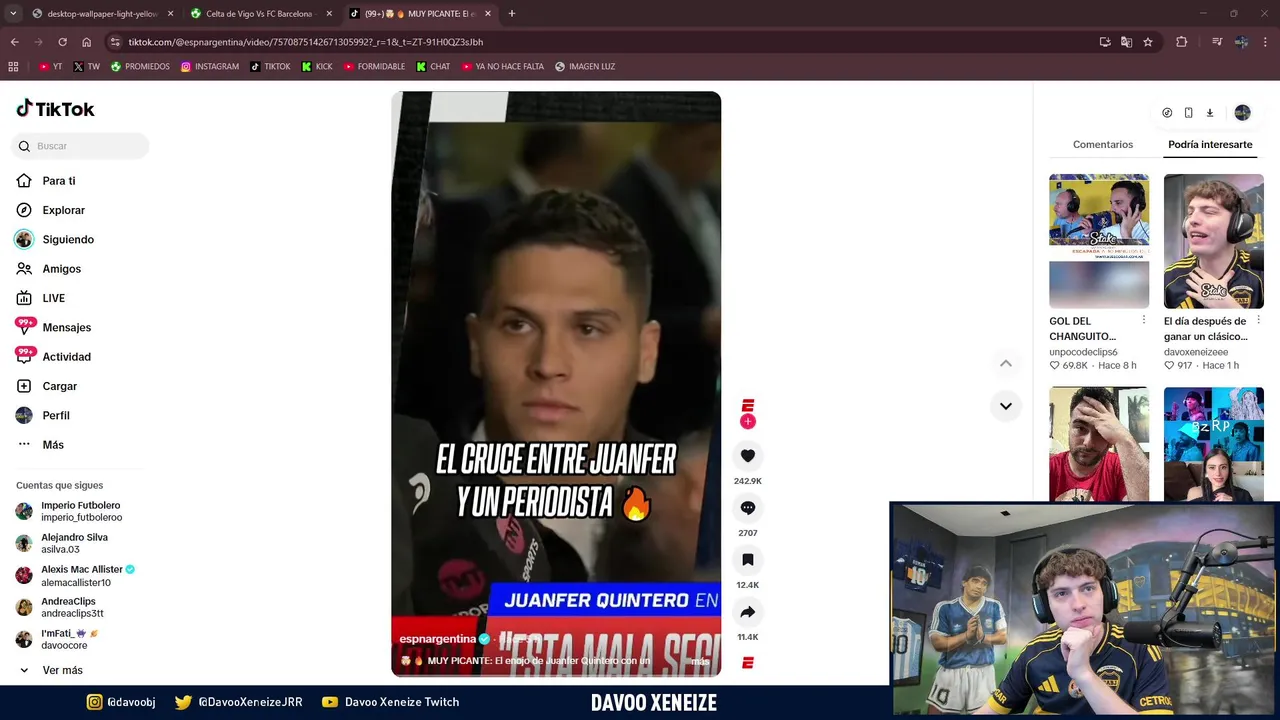The width and height of the screenshot is (1280, 720).
Task: Click the browser home button
Action: [x=87, y=42]
